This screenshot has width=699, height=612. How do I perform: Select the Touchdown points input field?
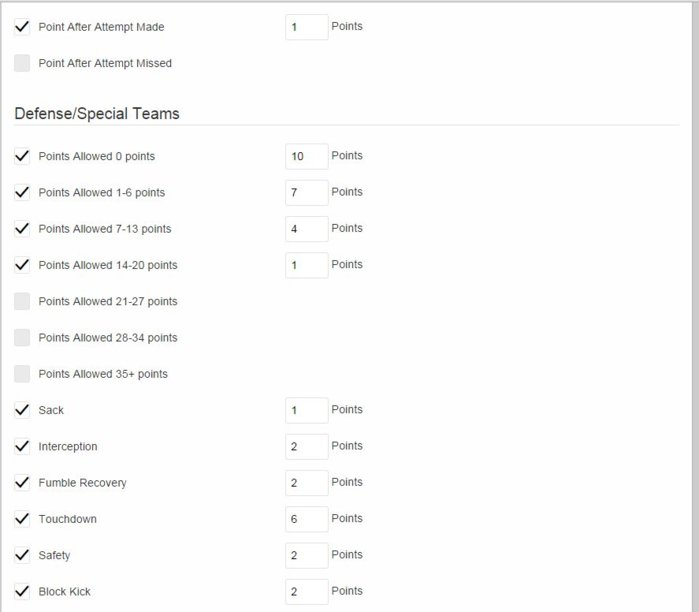[306, 519]
